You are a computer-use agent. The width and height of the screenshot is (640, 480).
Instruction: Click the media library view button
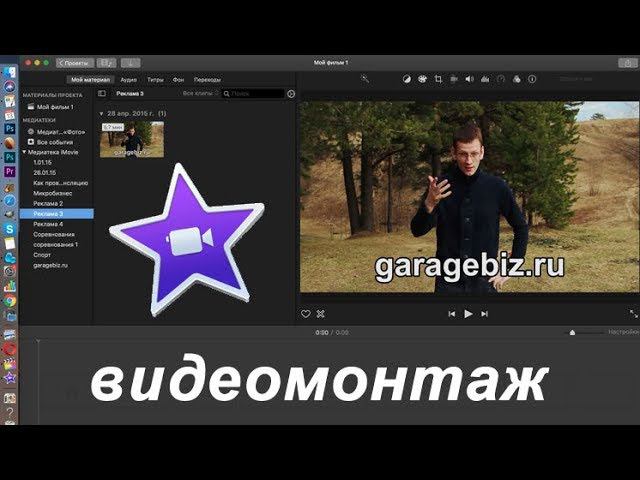106,63
